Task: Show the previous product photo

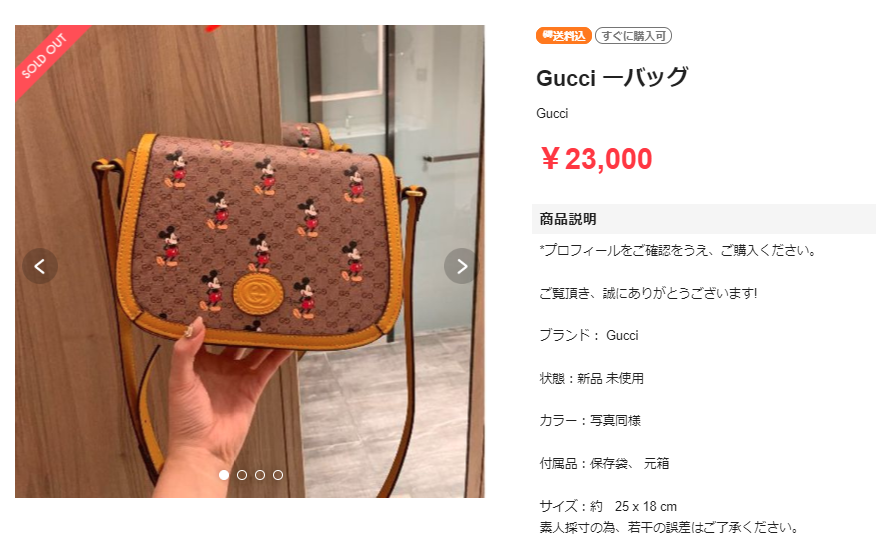Action: click(40, 266)
